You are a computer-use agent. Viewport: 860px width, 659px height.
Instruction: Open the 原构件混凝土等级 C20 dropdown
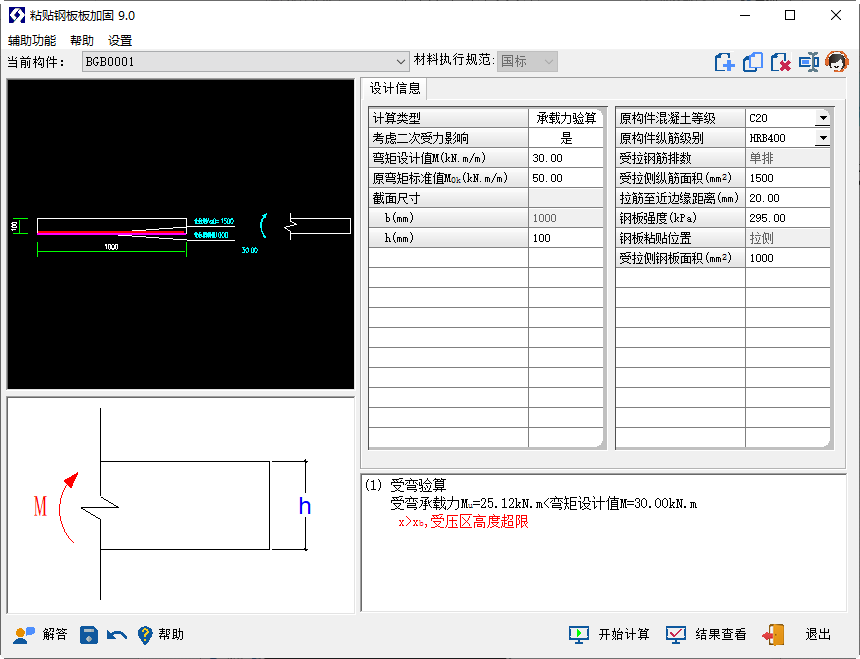pos(822,118)
